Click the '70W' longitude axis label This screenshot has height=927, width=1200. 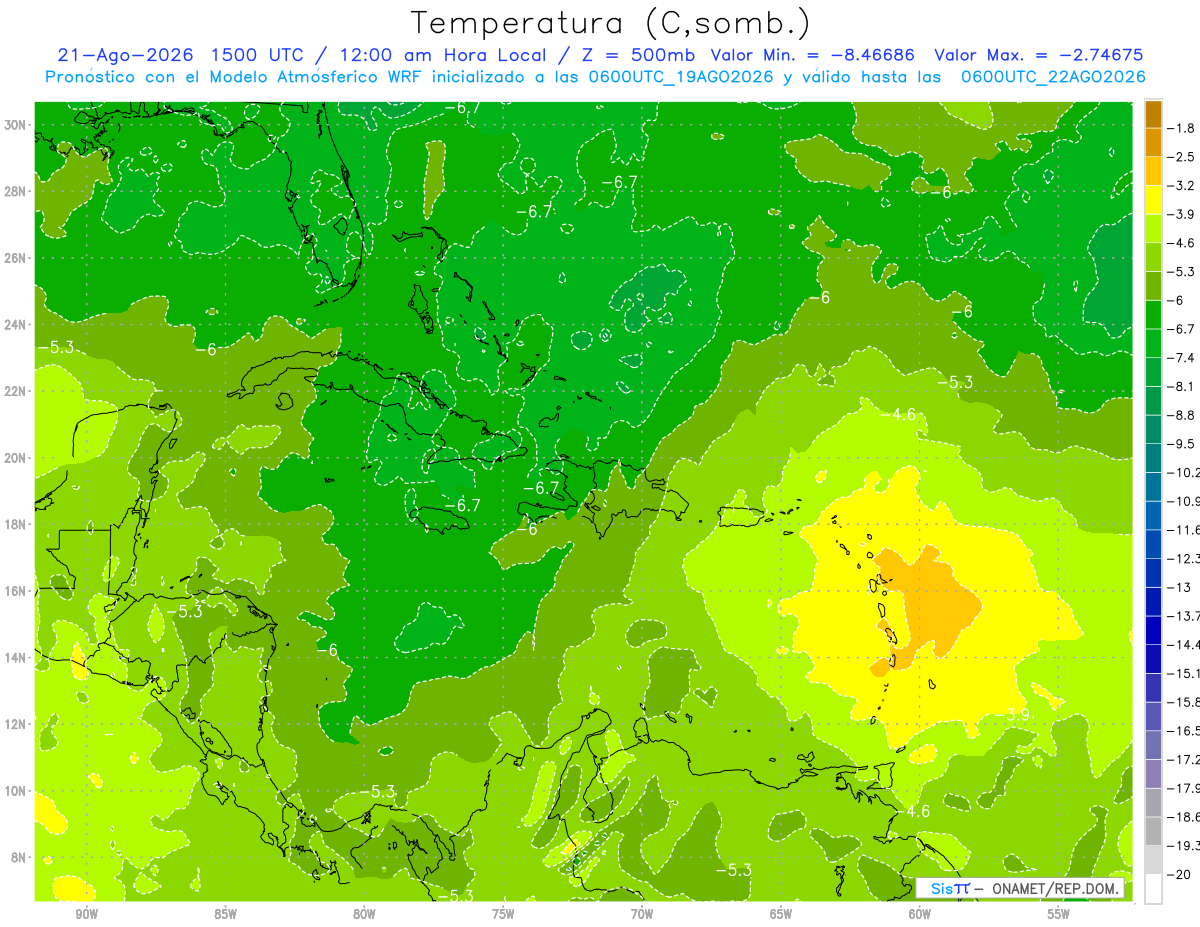(x=642, y=915)
